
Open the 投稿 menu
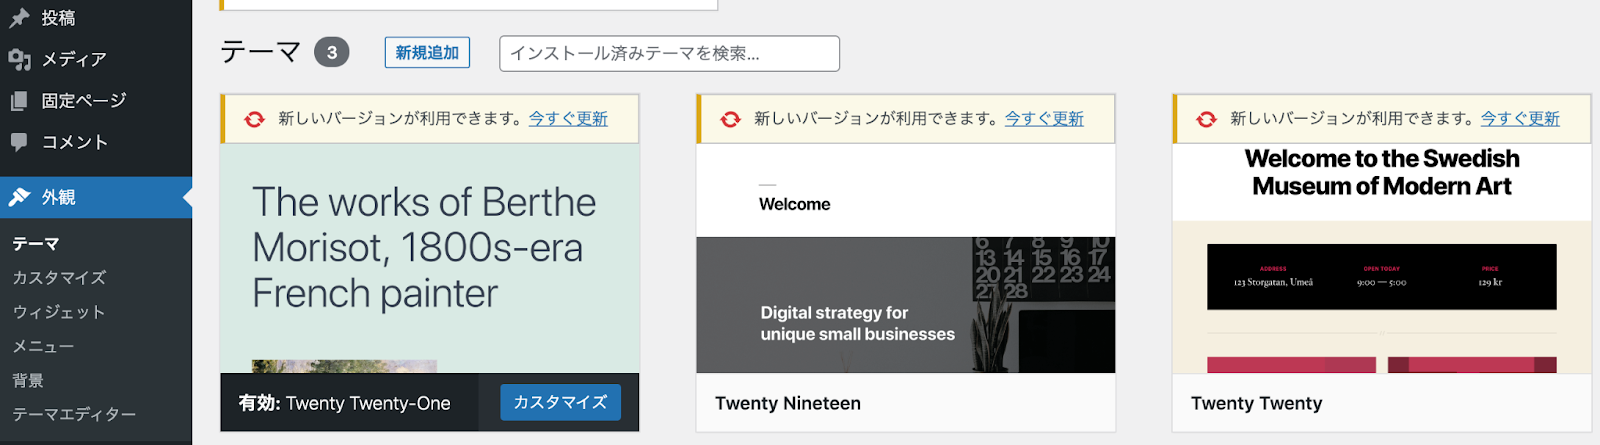[96, 18]
